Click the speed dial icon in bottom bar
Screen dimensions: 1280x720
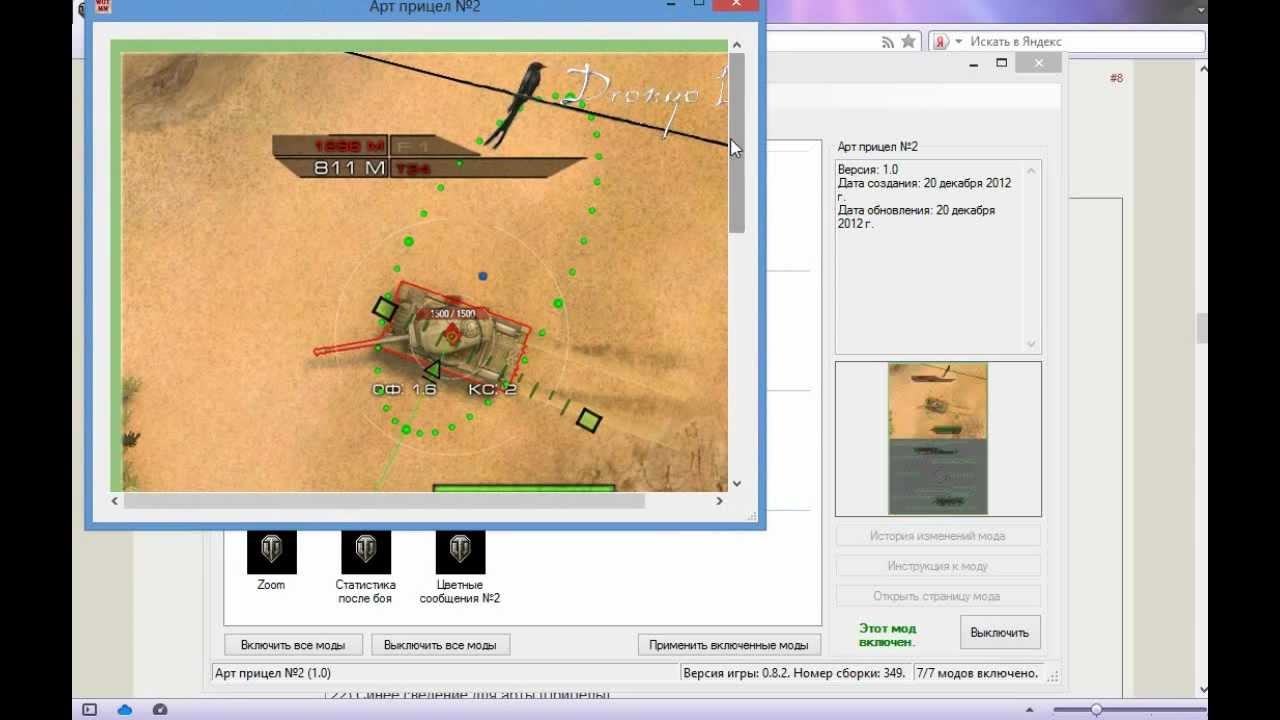coord(160,709)
